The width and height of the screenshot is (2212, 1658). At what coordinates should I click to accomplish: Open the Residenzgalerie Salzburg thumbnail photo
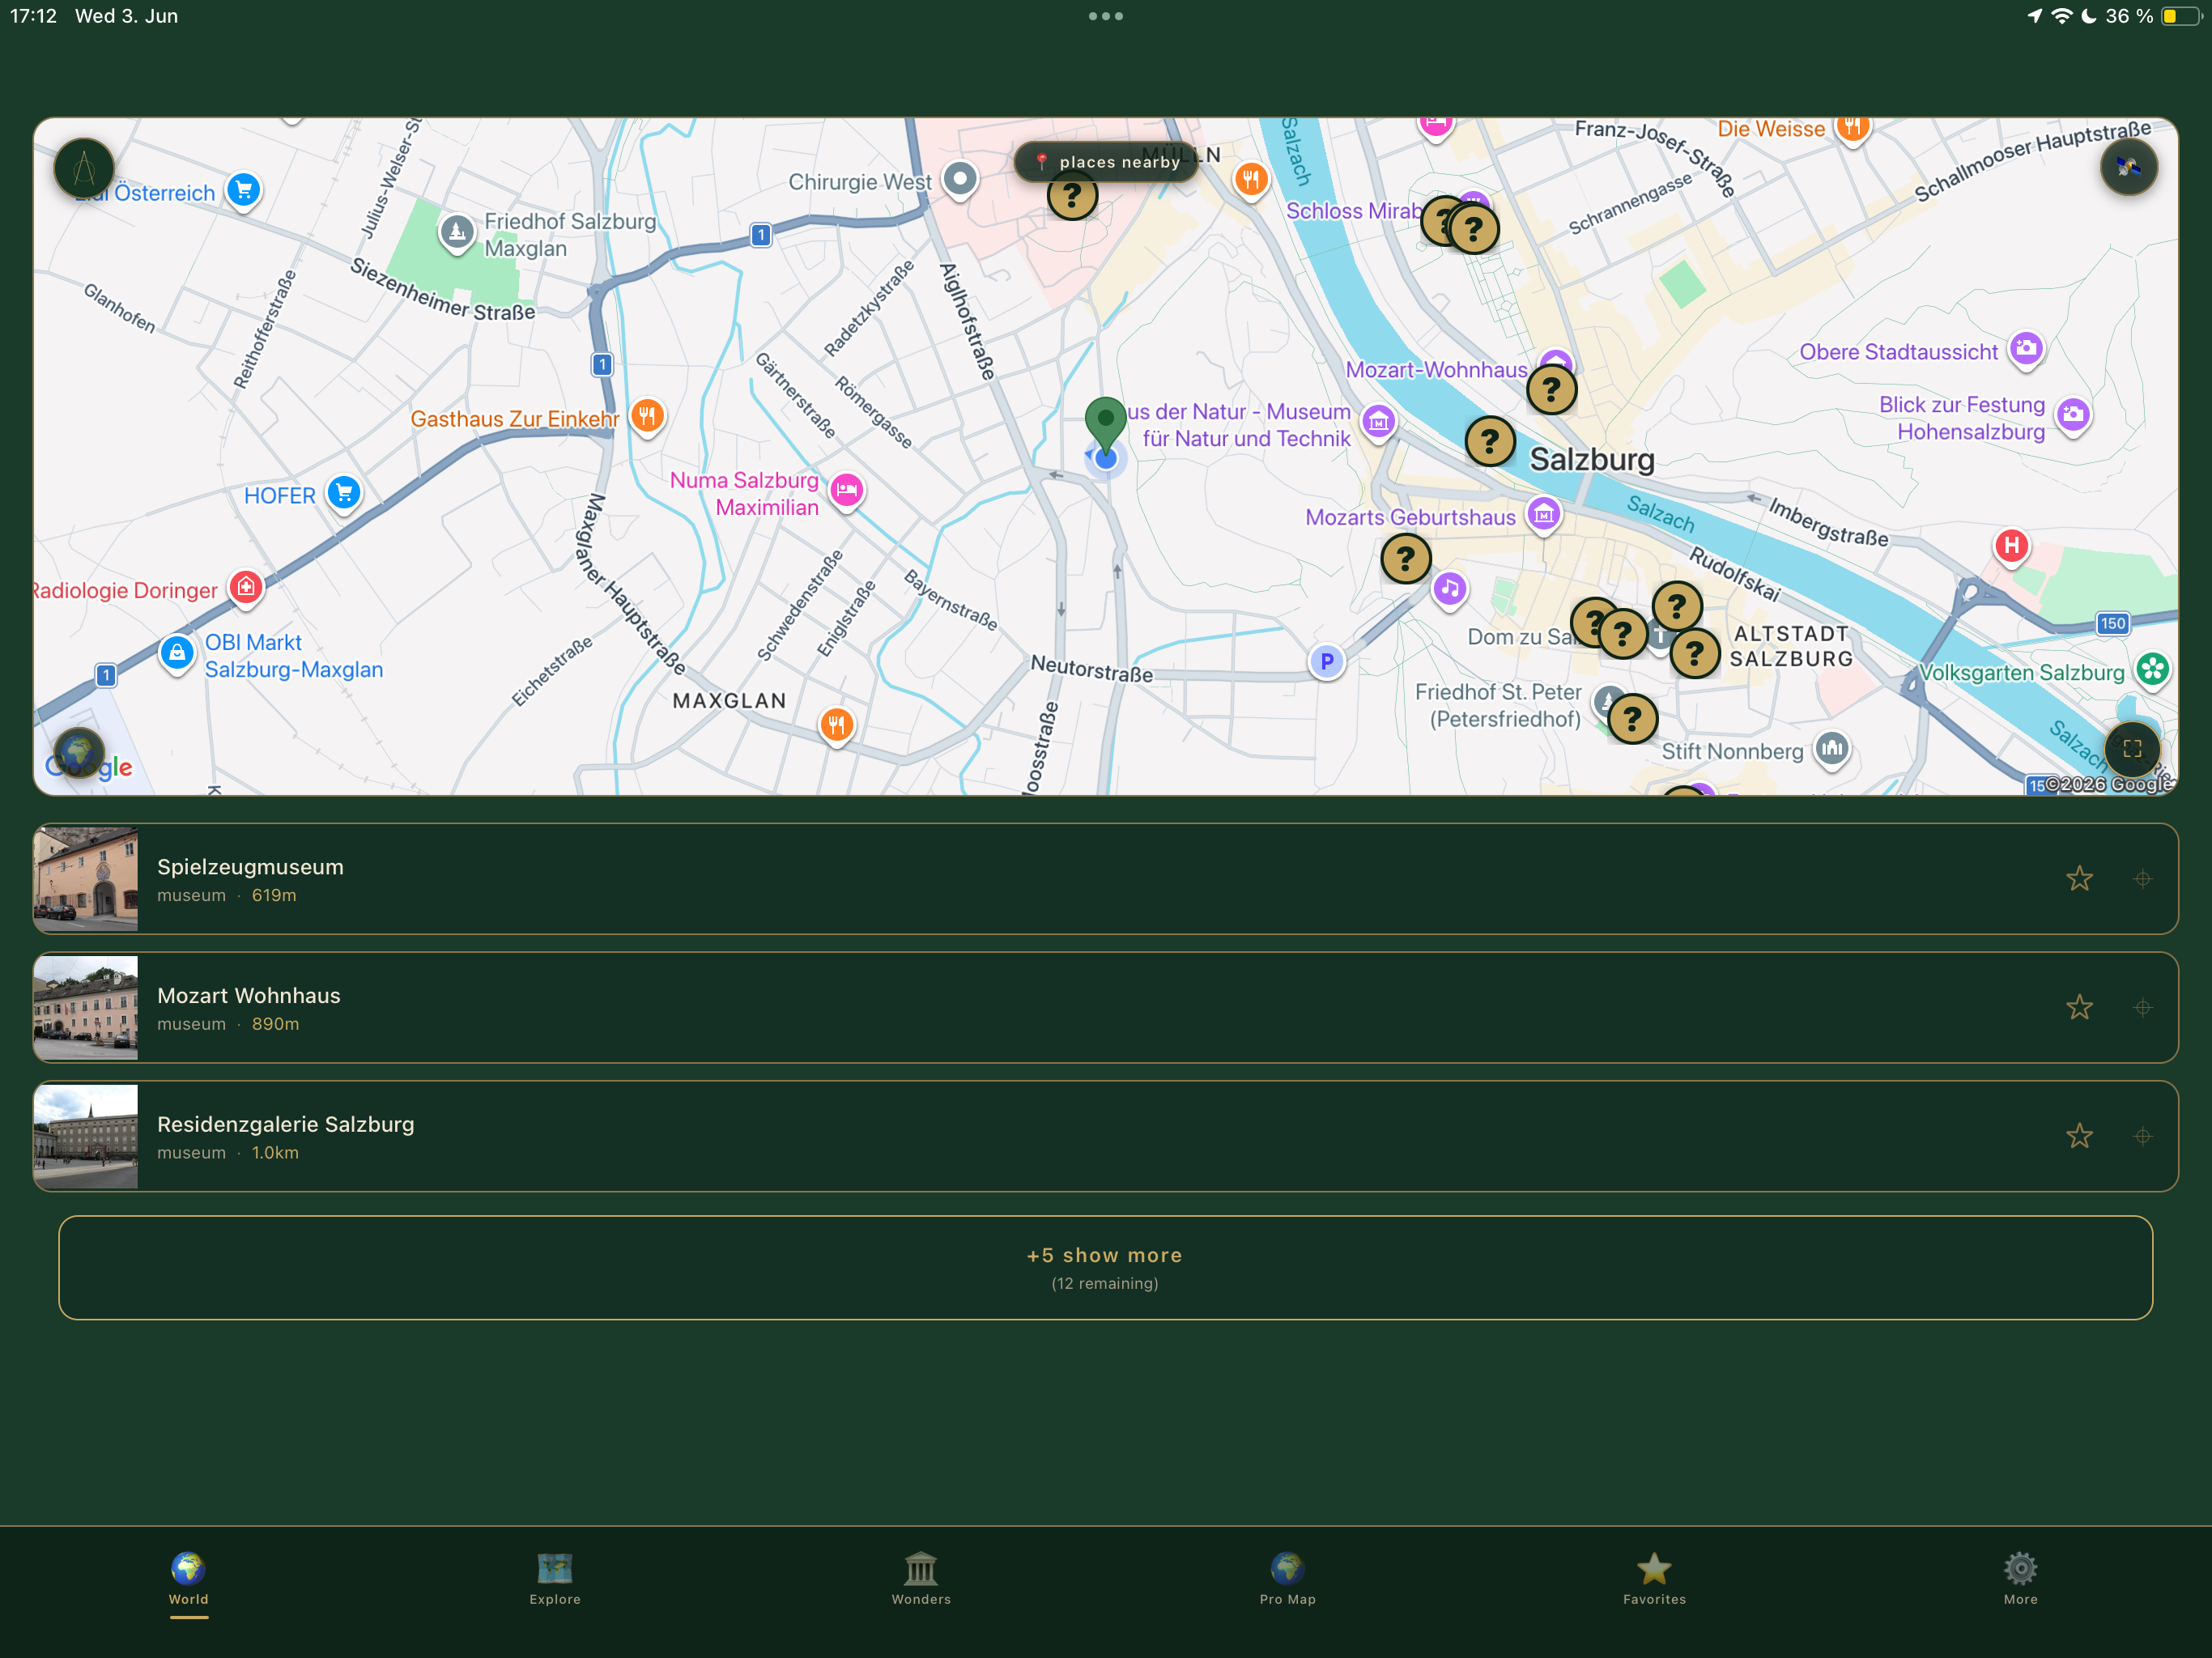(86, 1136)
